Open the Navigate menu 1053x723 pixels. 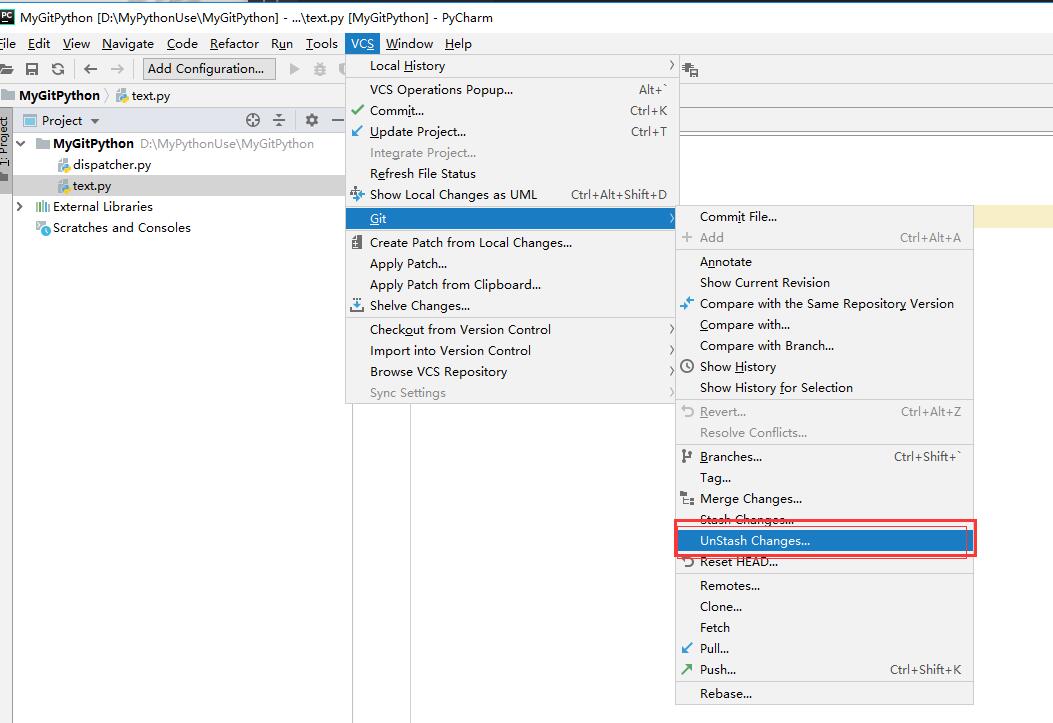[128, 44]
